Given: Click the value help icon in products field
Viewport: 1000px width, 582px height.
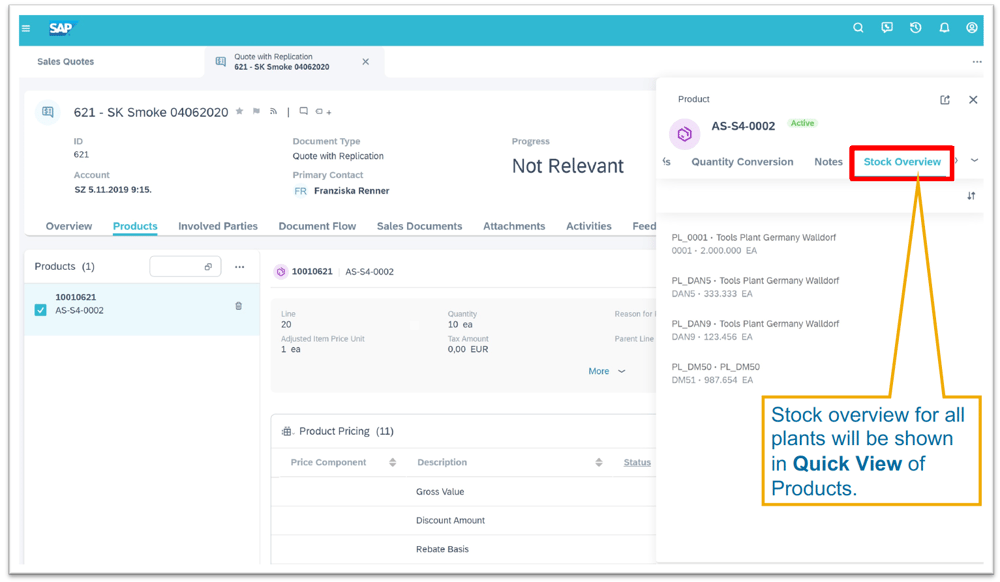Looking at the screenshot, I should click(208, 267).
